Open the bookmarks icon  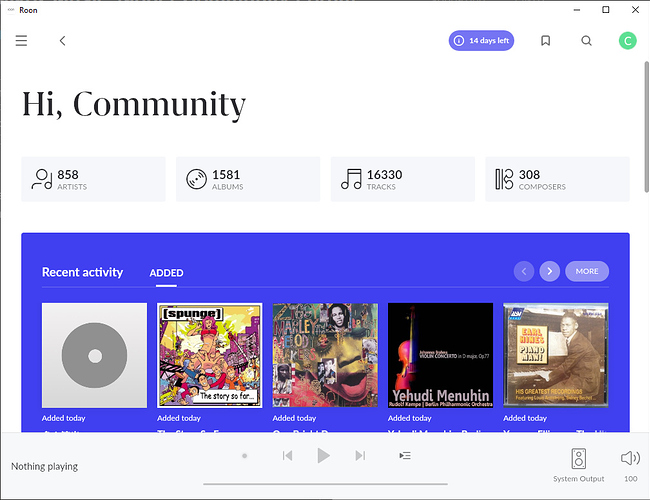[x=545, y=41]
